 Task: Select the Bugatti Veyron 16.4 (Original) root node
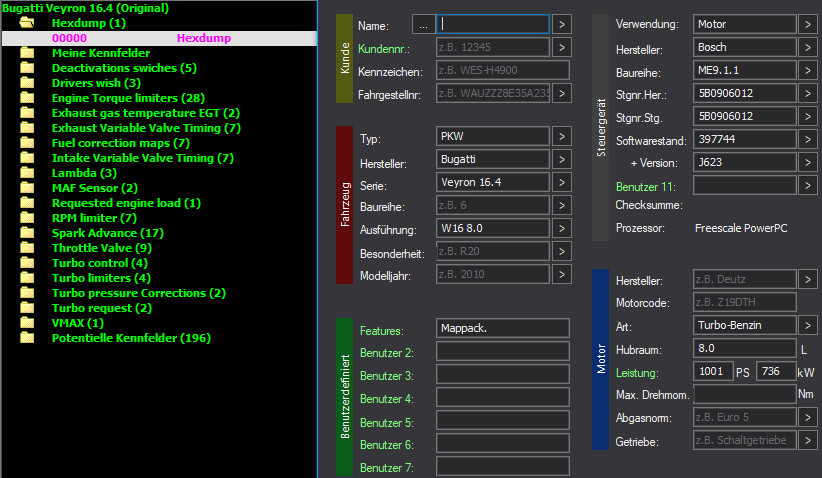pos(85,8)
